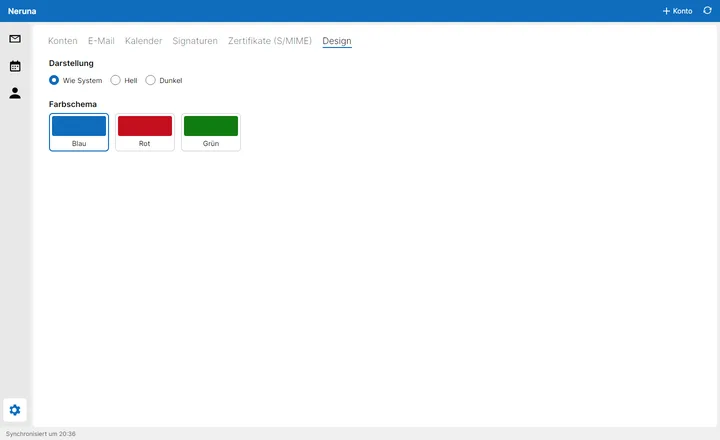Click the Darstellung section heading
The height and width of the screenshot is (440, 720).
pyautogui.click(x=71, y=63)
